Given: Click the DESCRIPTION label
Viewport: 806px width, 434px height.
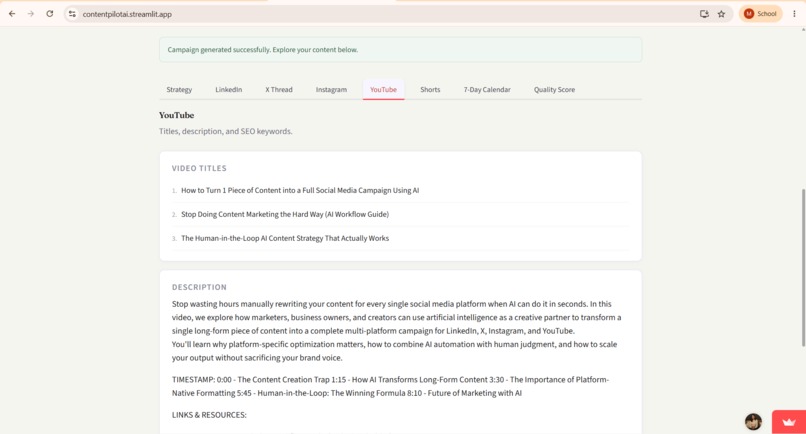Looking at the screenshot, I should 199,287.
